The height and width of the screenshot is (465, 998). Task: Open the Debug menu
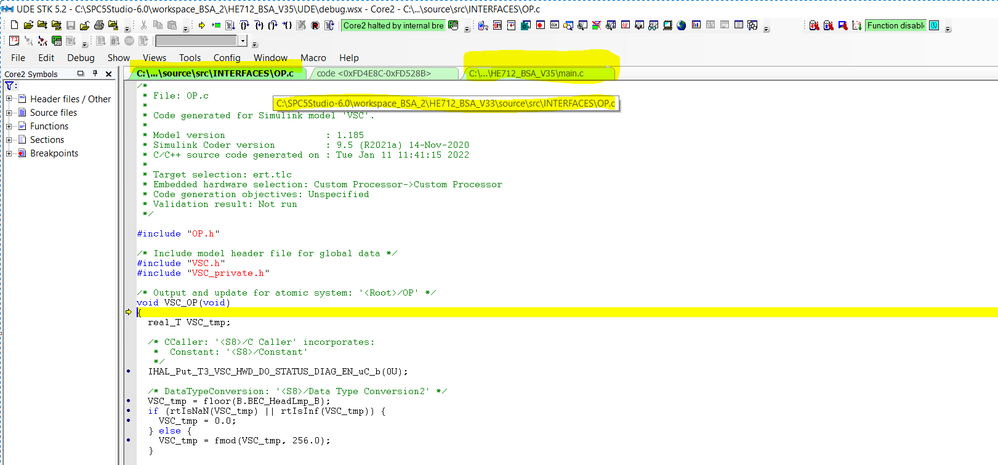[81, 57]
